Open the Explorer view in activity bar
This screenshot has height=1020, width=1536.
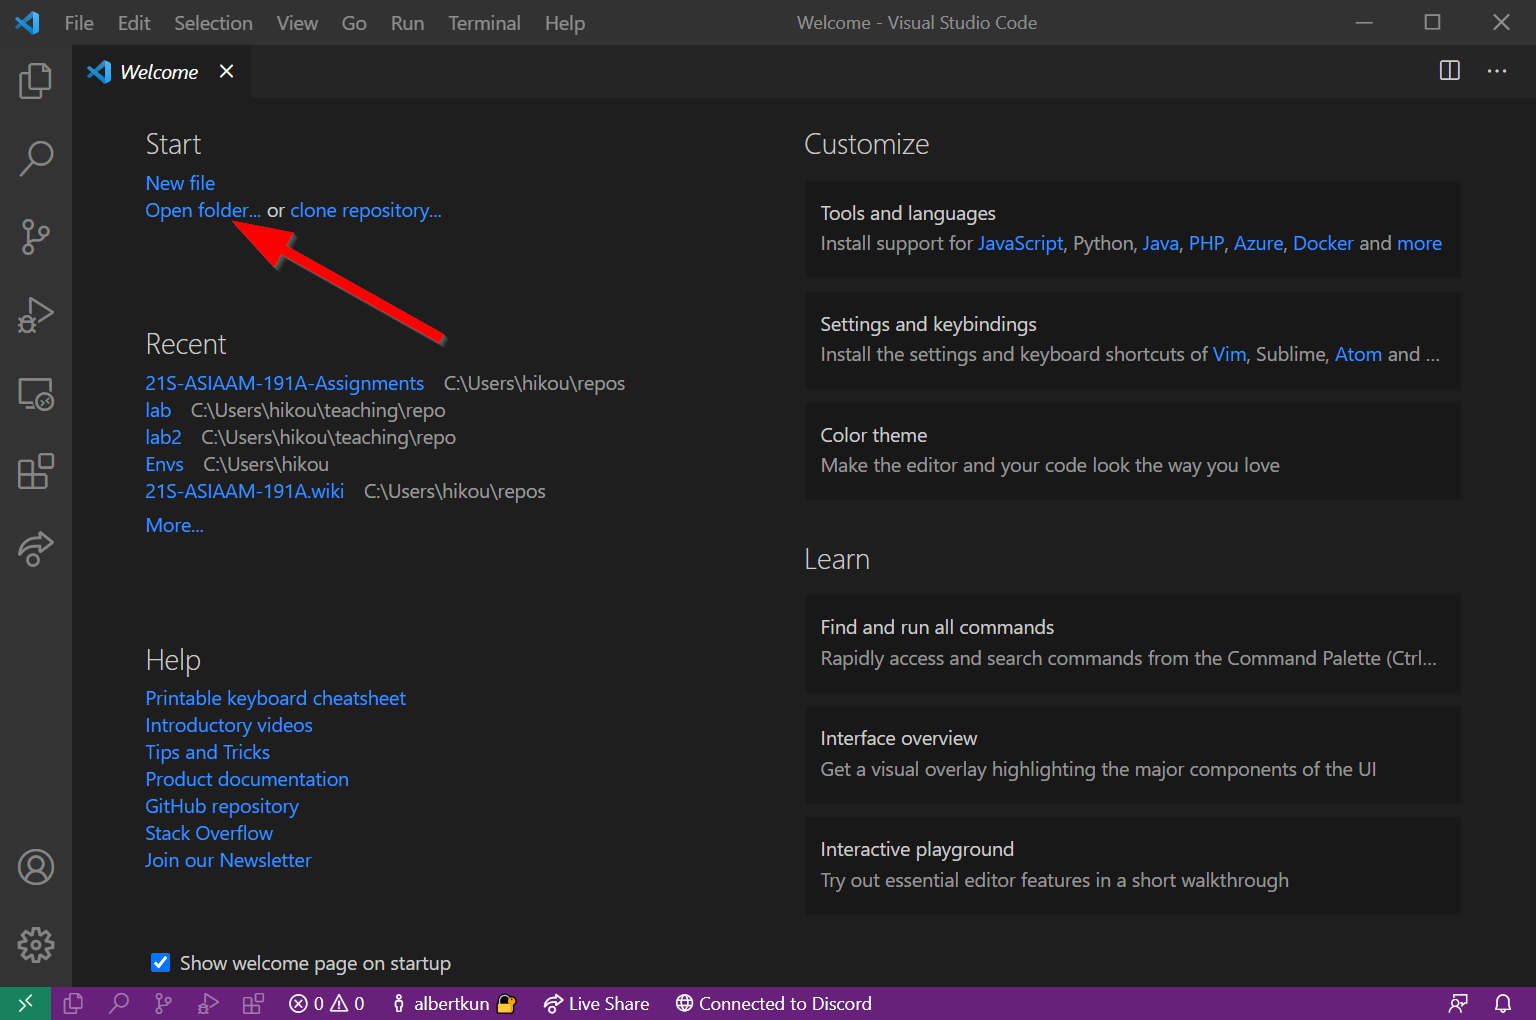(x=36, y=81)
